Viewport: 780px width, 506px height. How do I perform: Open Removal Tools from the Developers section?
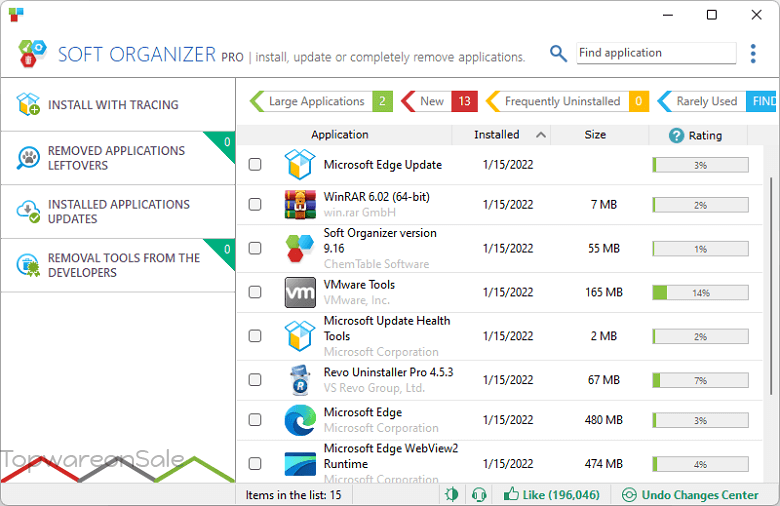[x=118, y=265]
